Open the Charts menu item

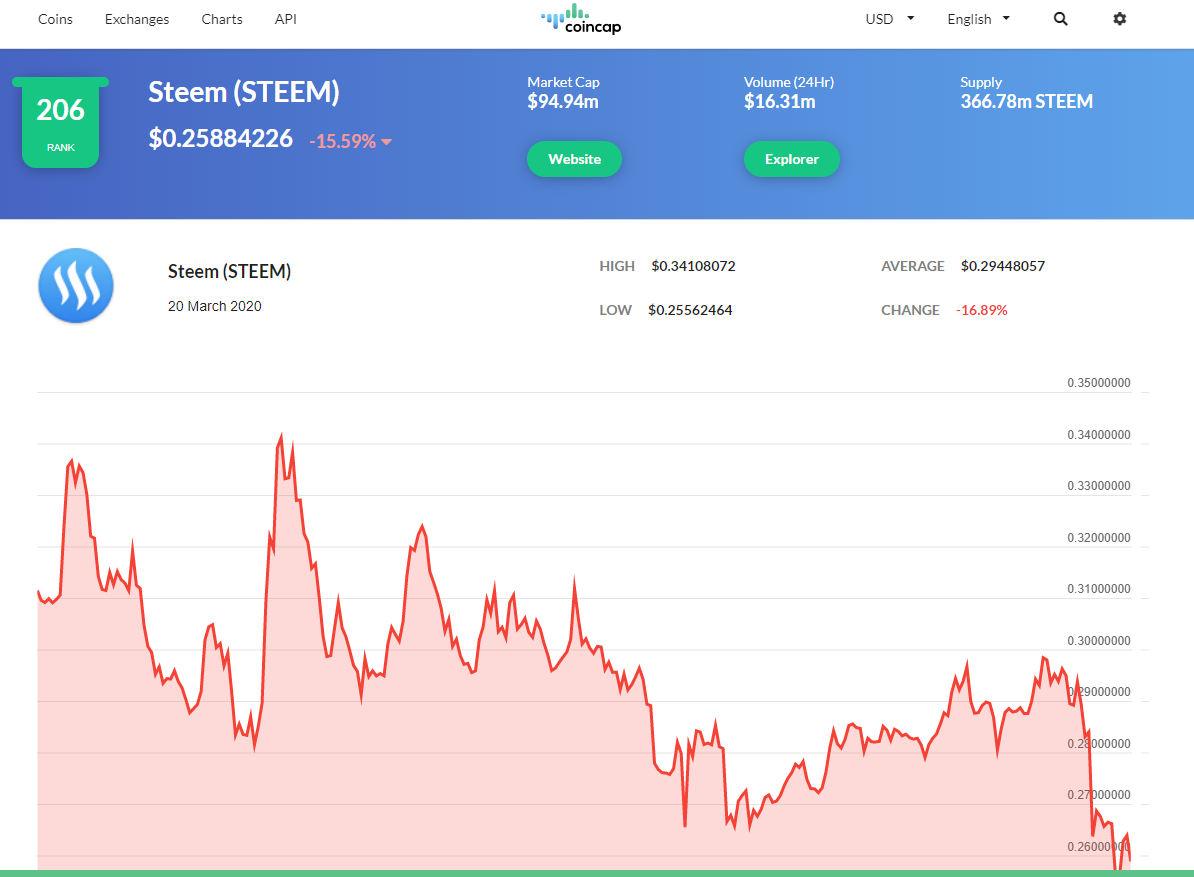point(222,19)
